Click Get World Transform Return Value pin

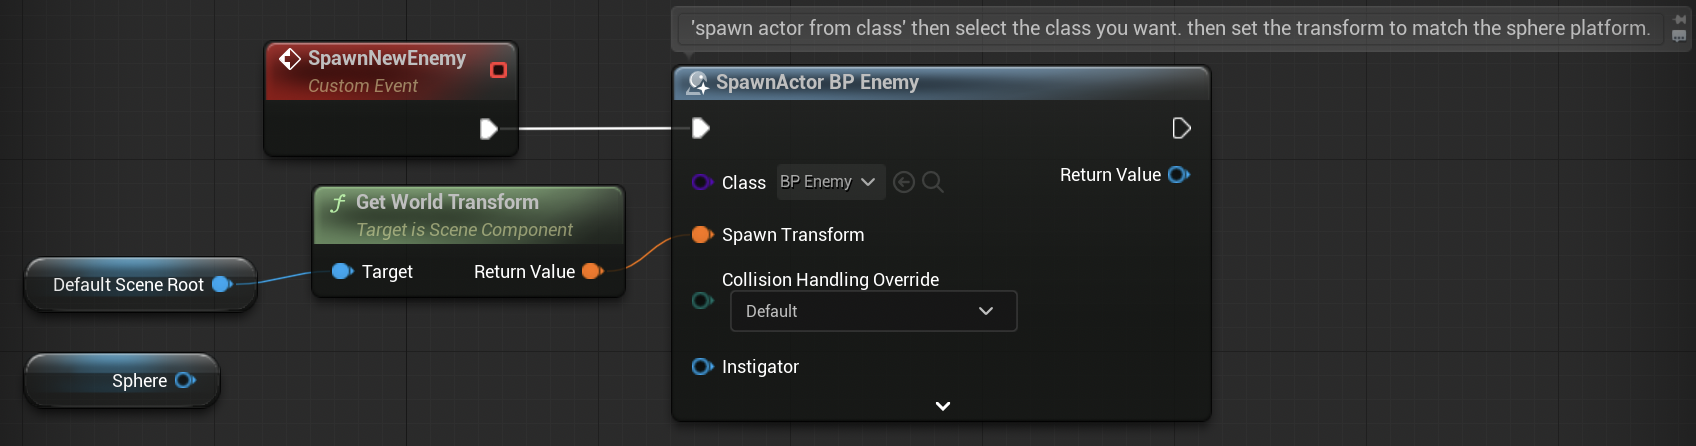pos(593,271)
